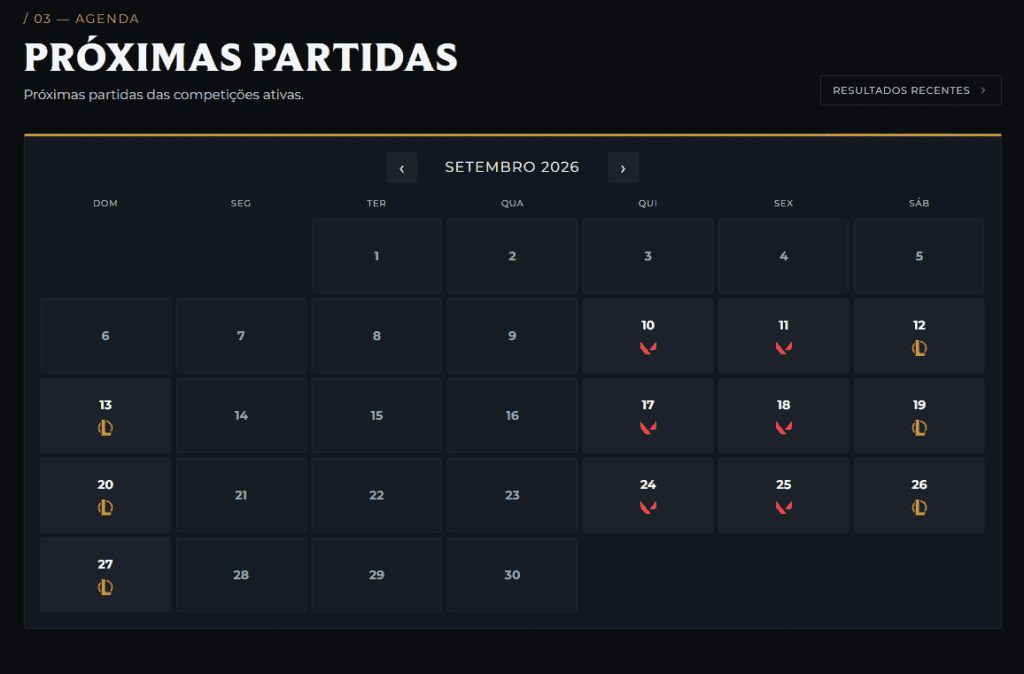Screen dimensions: 1024x674
Task: Click the League of Legends icon on day 20
Action: click(x=105, y=507)
